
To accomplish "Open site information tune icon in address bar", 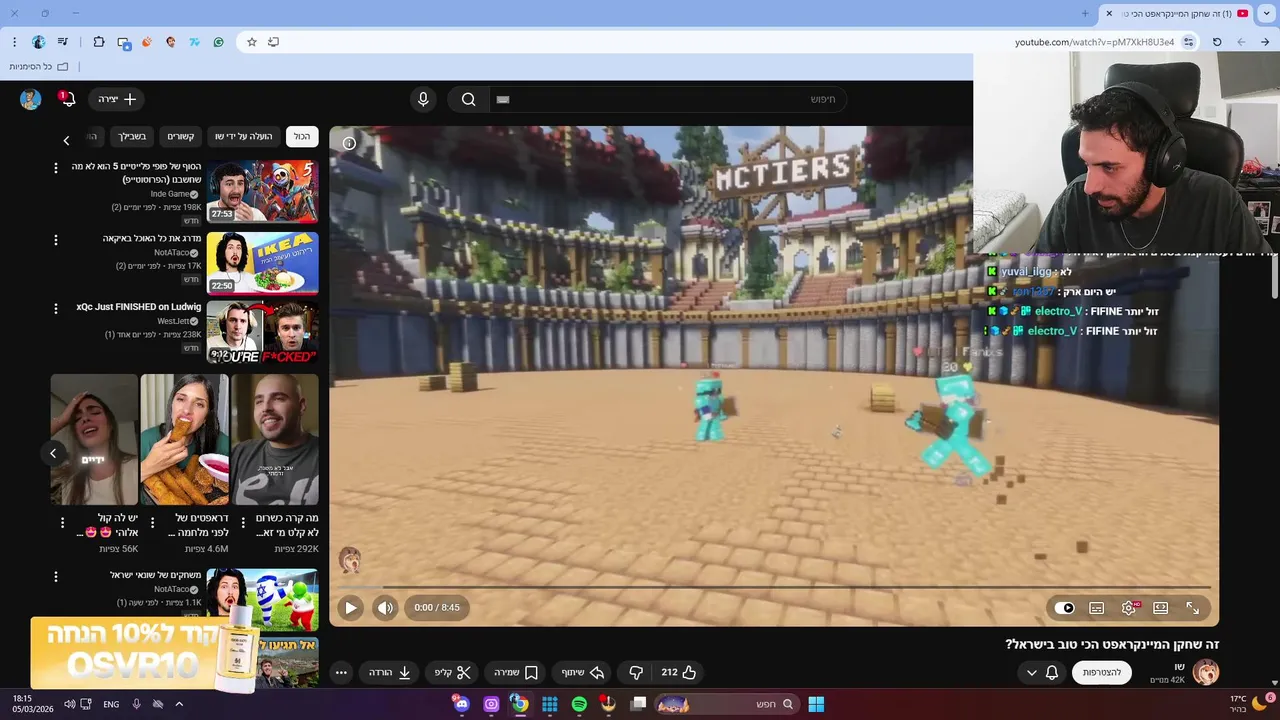I will tap(1188, 42).
